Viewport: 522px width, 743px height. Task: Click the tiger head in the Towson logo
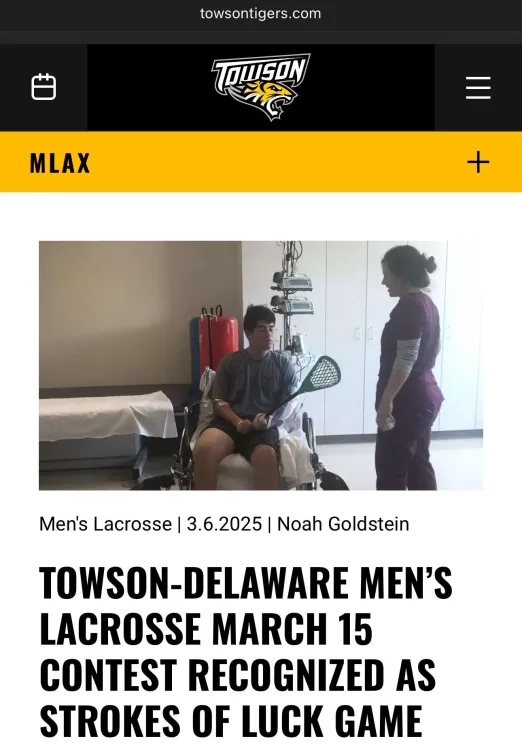coord(269,100)
